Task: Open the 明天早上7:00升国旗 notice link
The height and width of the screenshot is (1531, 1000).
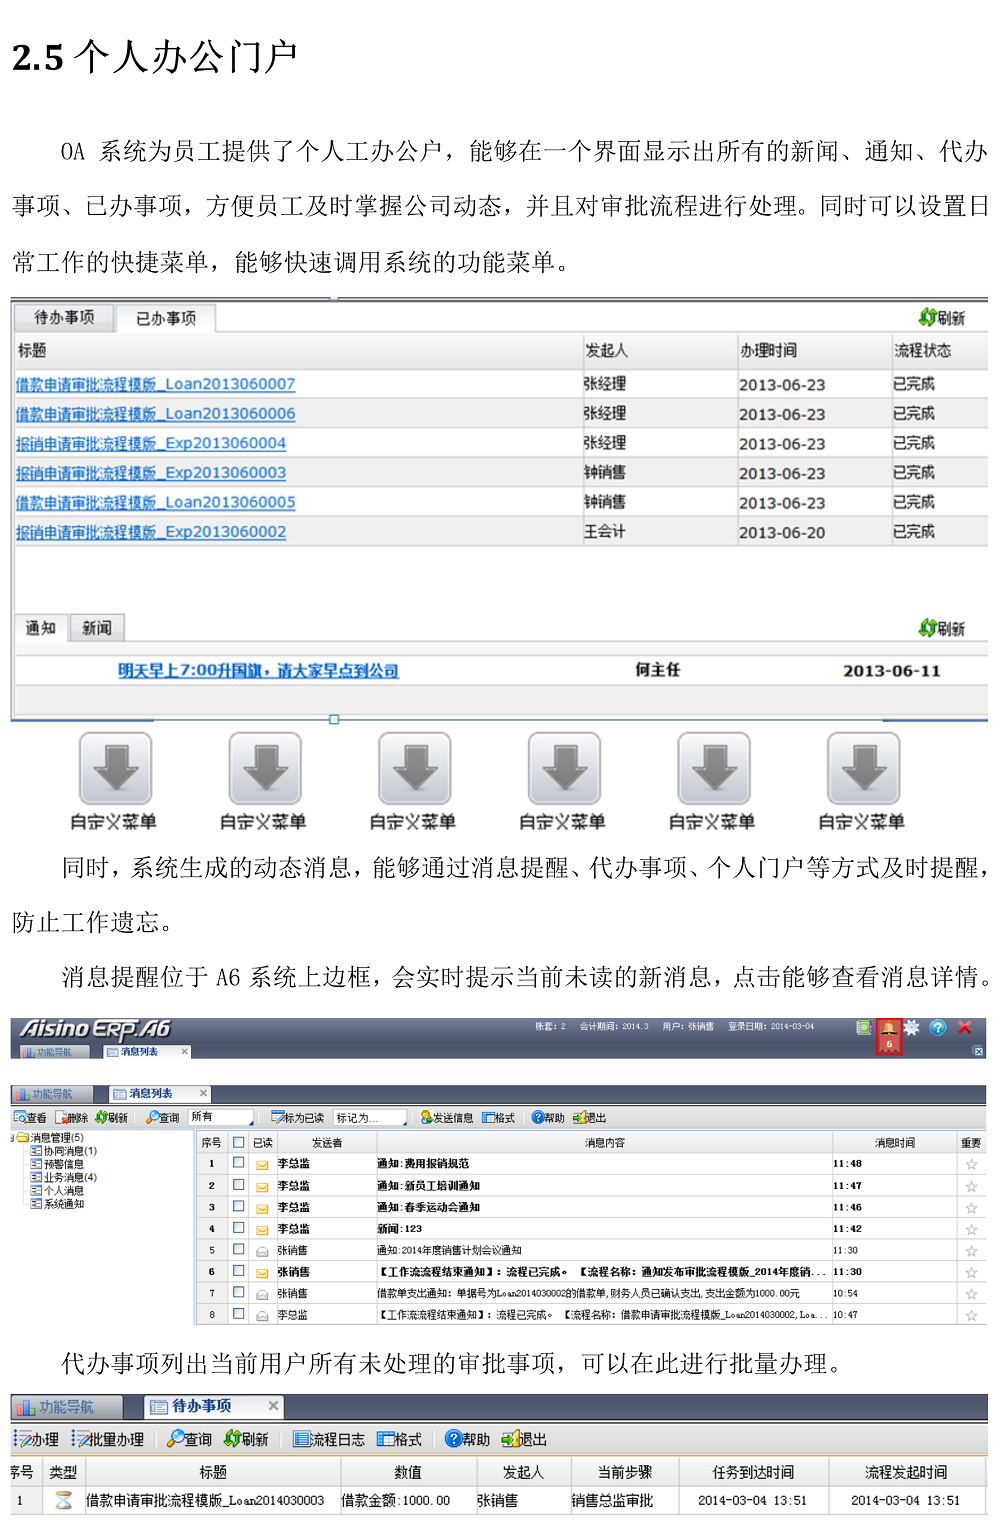Action: tap(258, 671)
